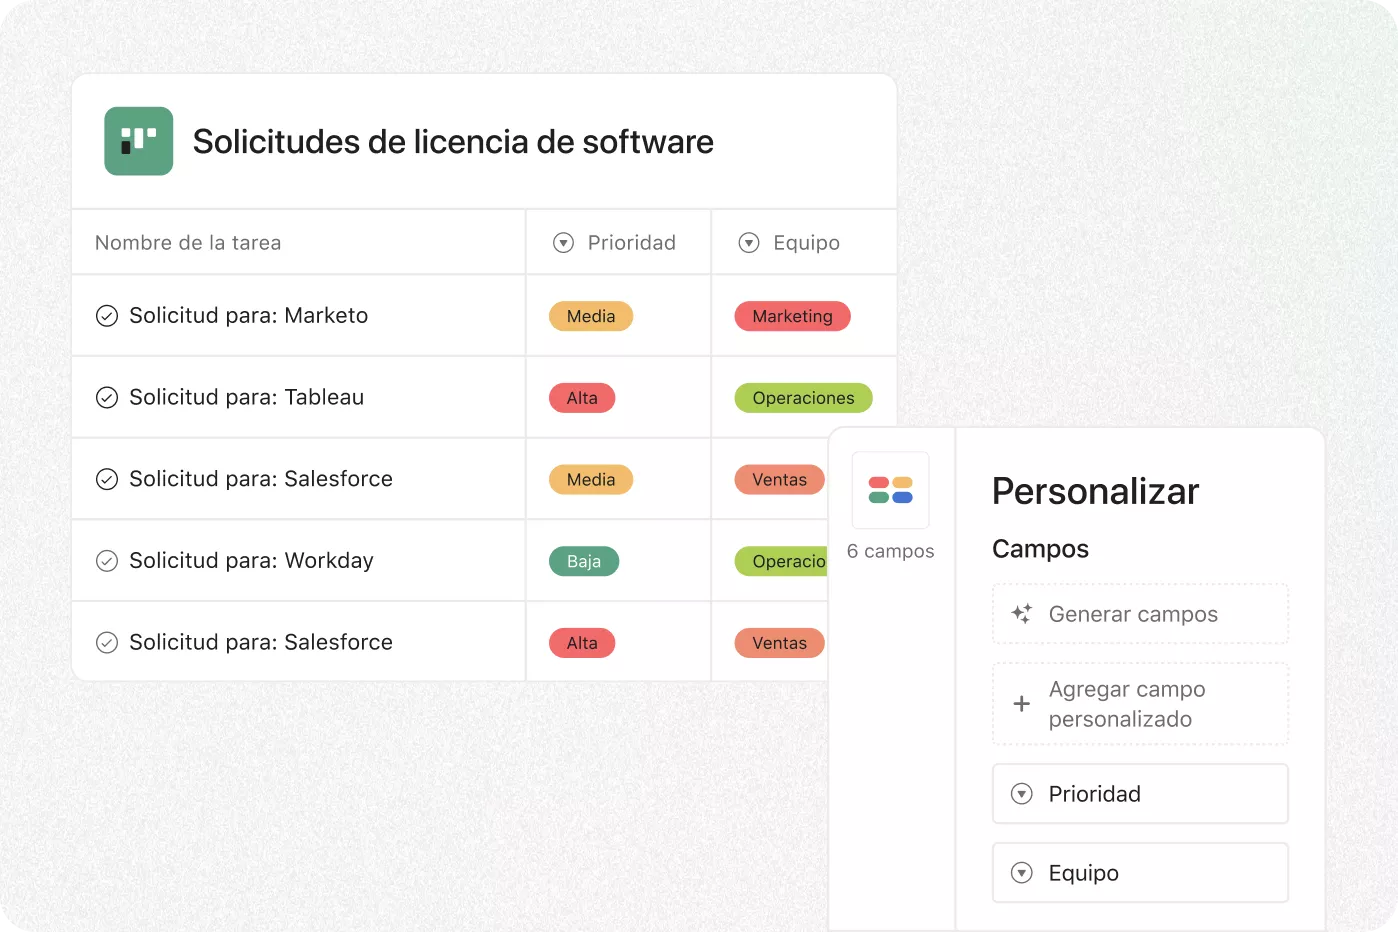Click Ventas team tag in Media priority row
This screenshot has height=932, width=1398.
[x=780, y=480]
